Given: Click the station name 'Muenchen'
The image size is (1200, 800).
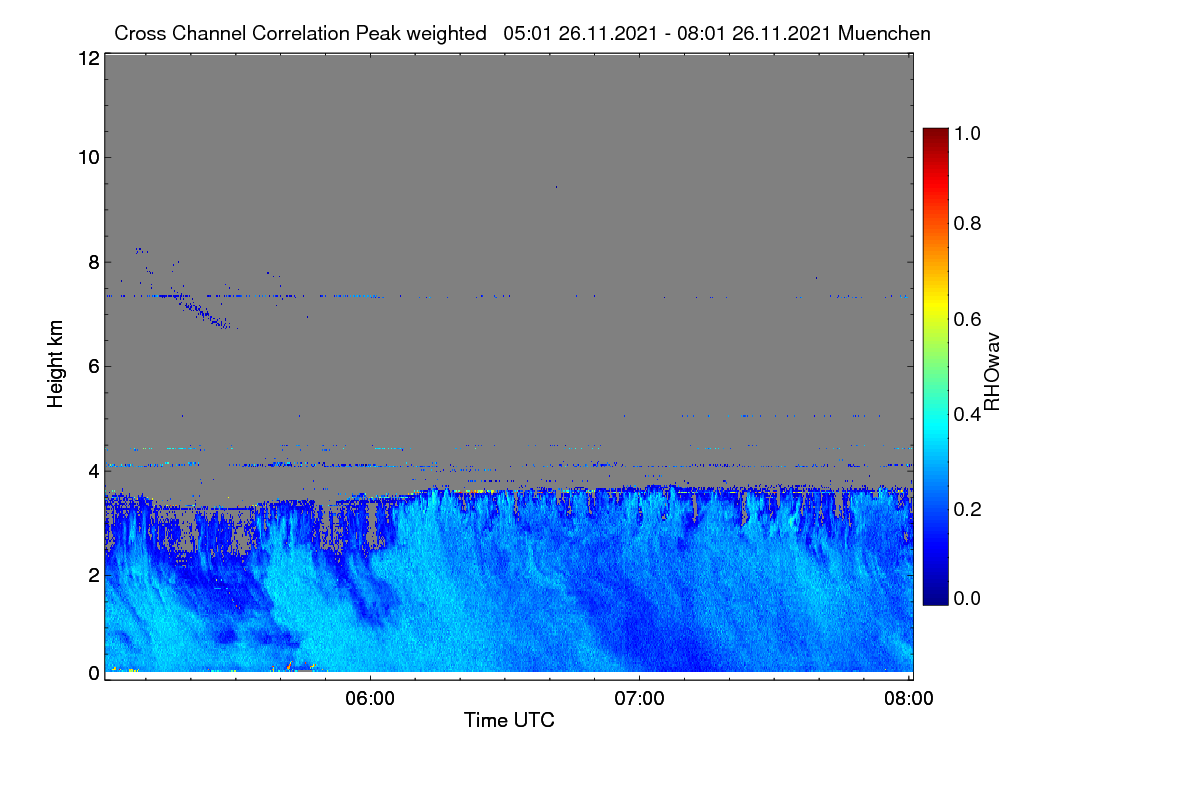Looking at the screenshot, I should click(885, 33).
